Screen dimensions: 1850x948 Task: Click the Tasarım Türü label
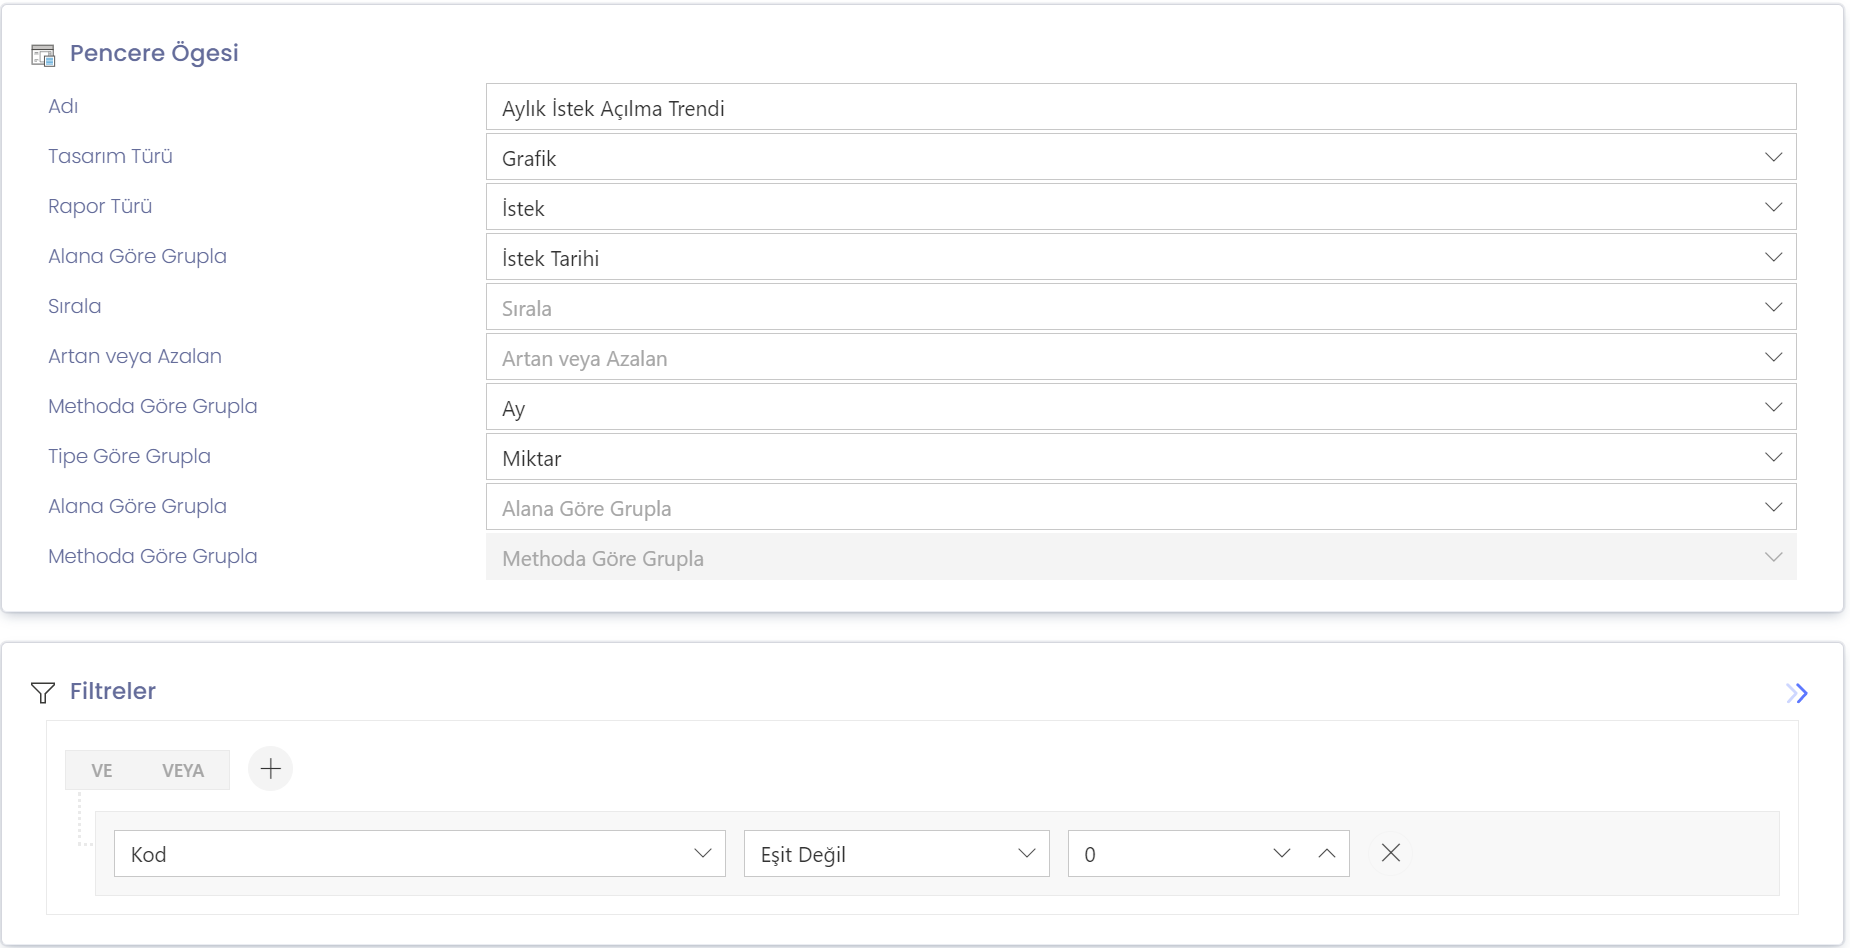pos(110,156)
